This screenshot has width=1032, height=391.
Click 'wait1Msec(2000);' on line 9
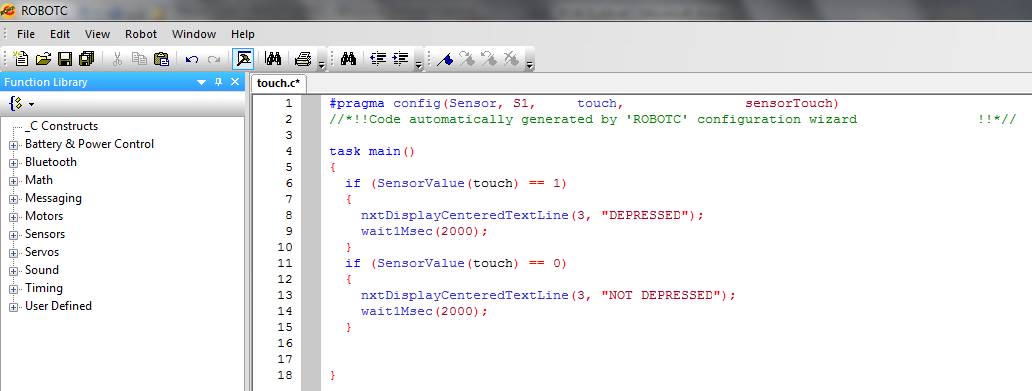425,231
